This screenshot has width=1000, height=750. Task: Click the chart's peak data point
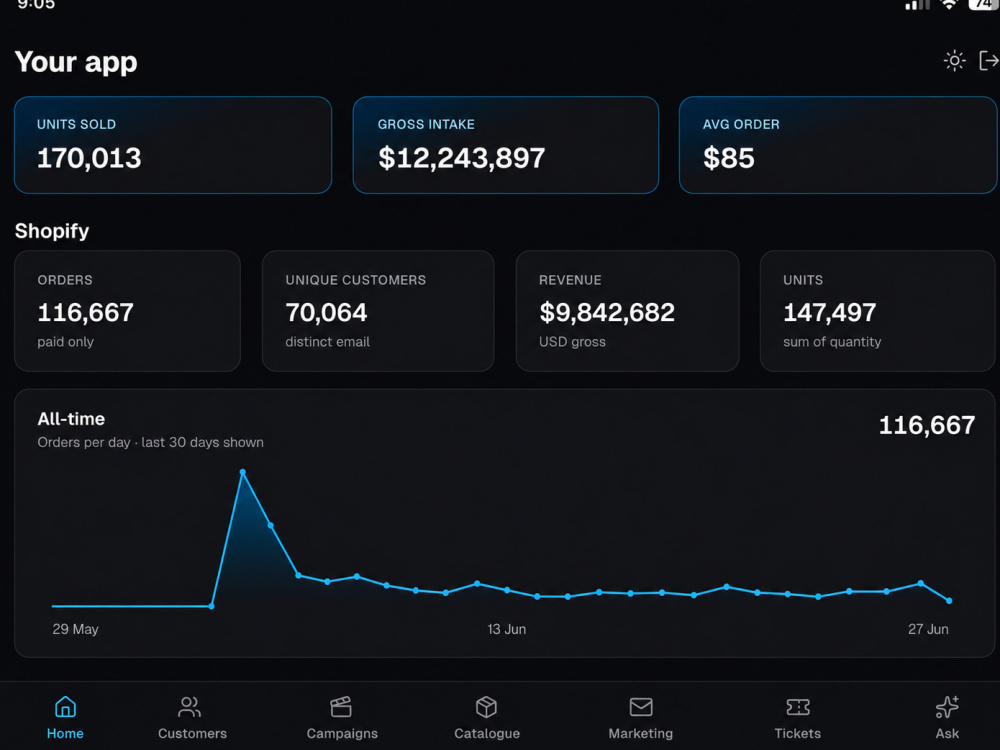click(242, 473)
